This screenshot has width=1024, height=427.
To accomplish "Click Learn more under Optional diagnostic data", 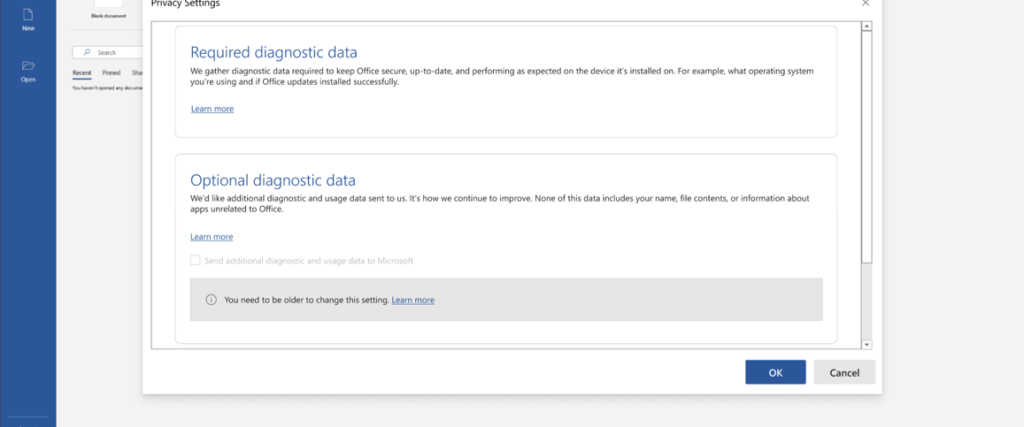I will pyautogui.click(x=212, y=237).
